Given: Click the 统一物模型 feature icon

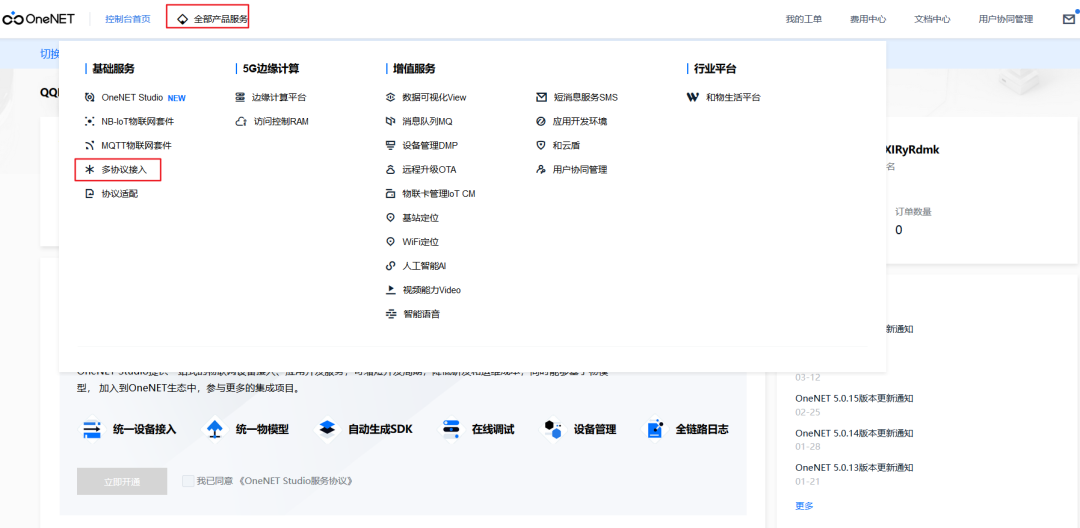Looking at the screenshot, I should pos(214,429).
